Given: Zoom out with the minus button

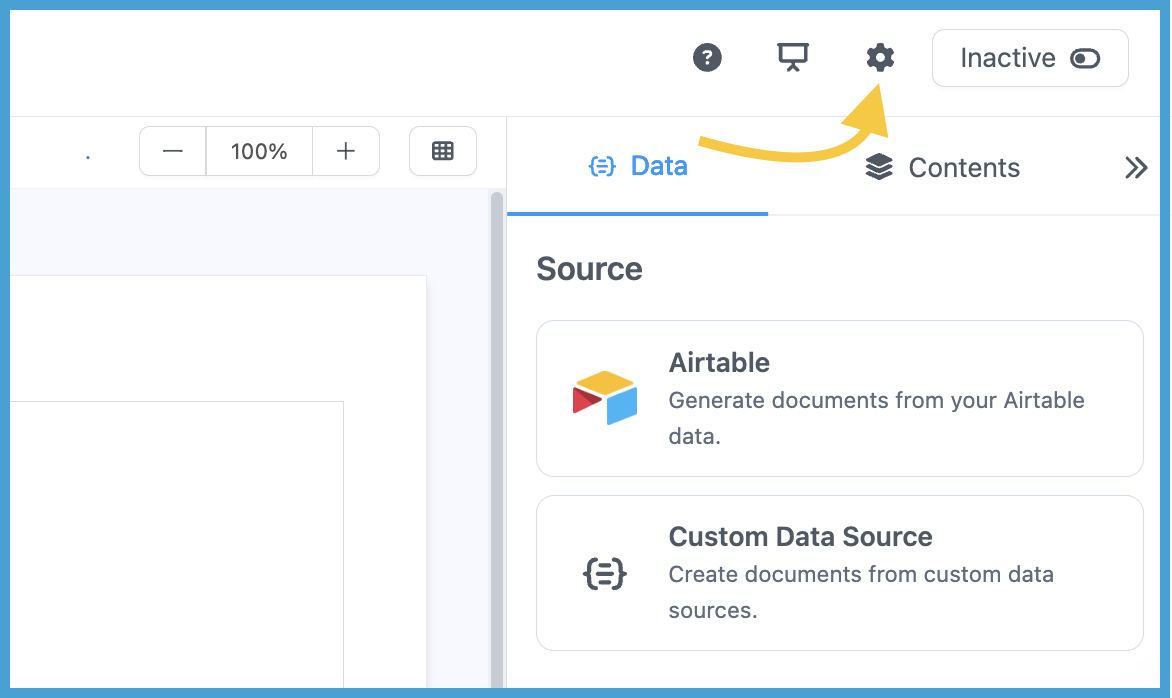Looking at the screenshot, I should 173,151.
